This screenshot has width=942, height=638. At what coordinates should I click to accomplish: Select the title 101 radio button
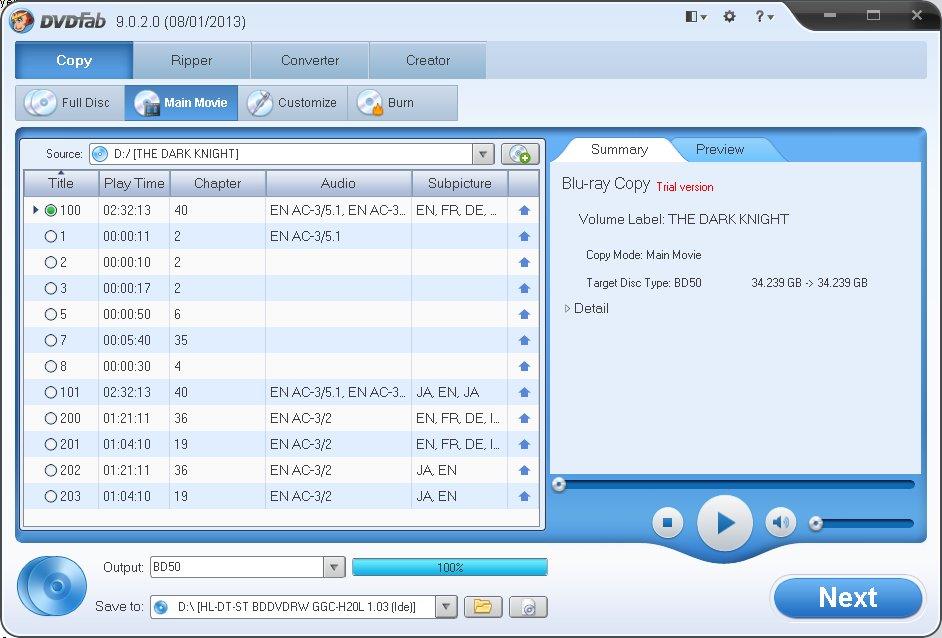pyautogui.click(x=51, y=392)
